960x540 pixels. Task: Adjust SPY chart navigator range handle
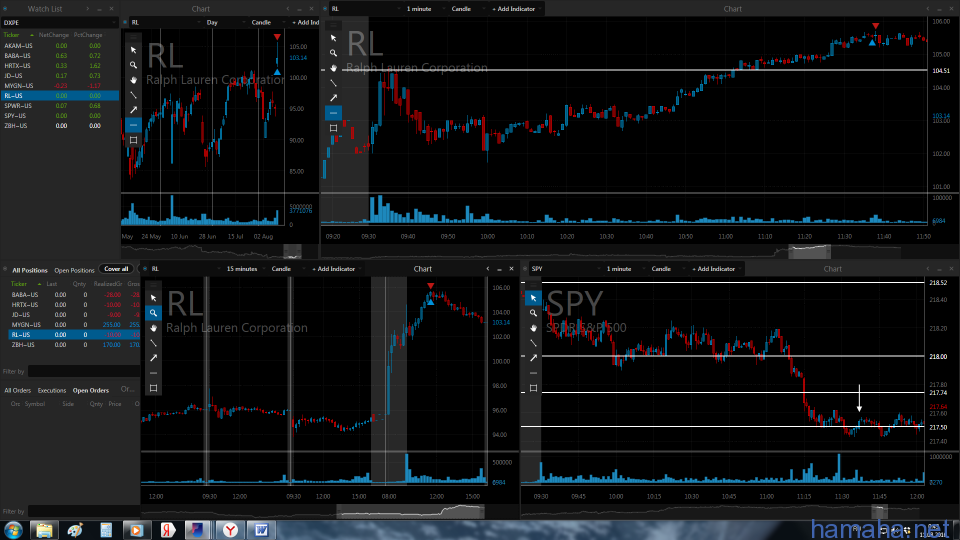(x=879, y=511)
